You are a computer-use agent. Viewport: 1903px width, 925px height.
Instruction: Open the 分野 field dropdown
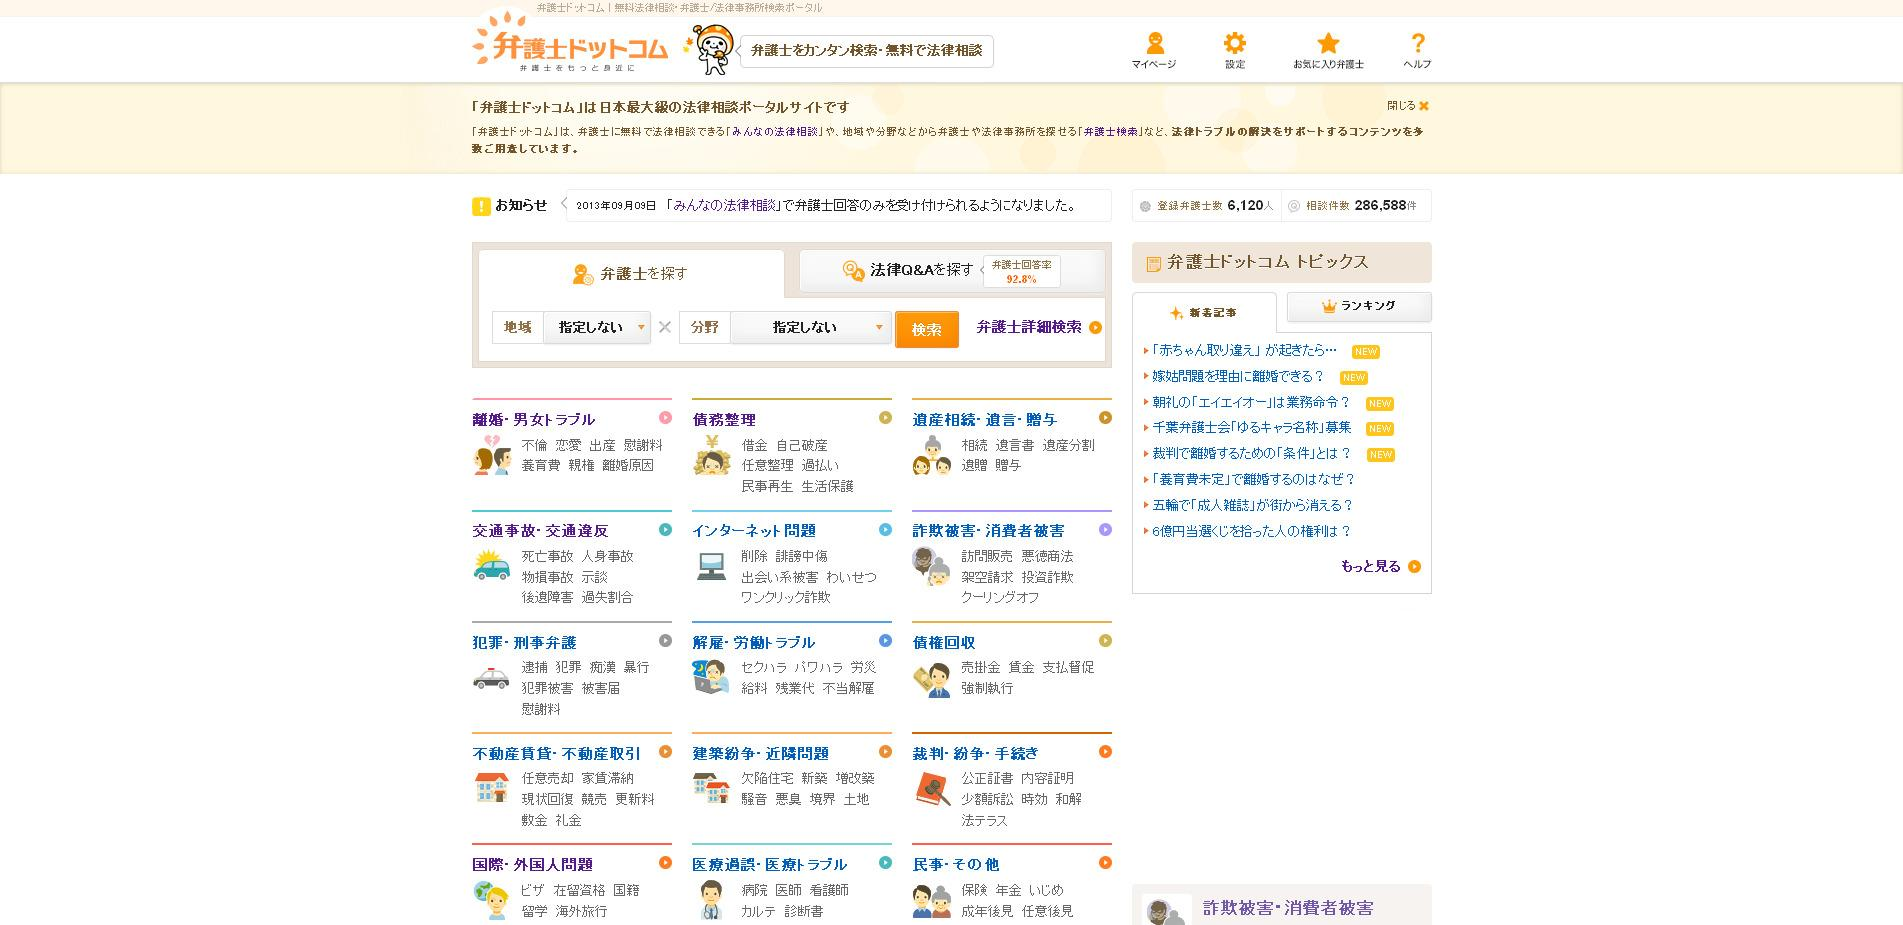(x=810, y=327)
